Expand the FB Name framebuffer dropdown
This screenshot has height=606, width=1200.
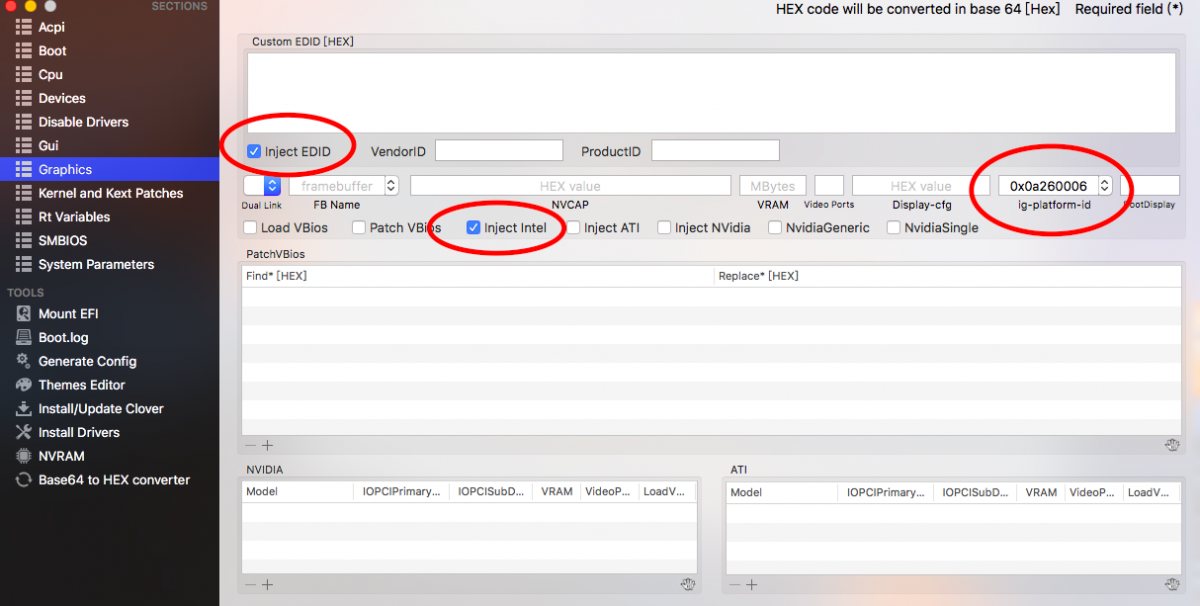[391, 186]
